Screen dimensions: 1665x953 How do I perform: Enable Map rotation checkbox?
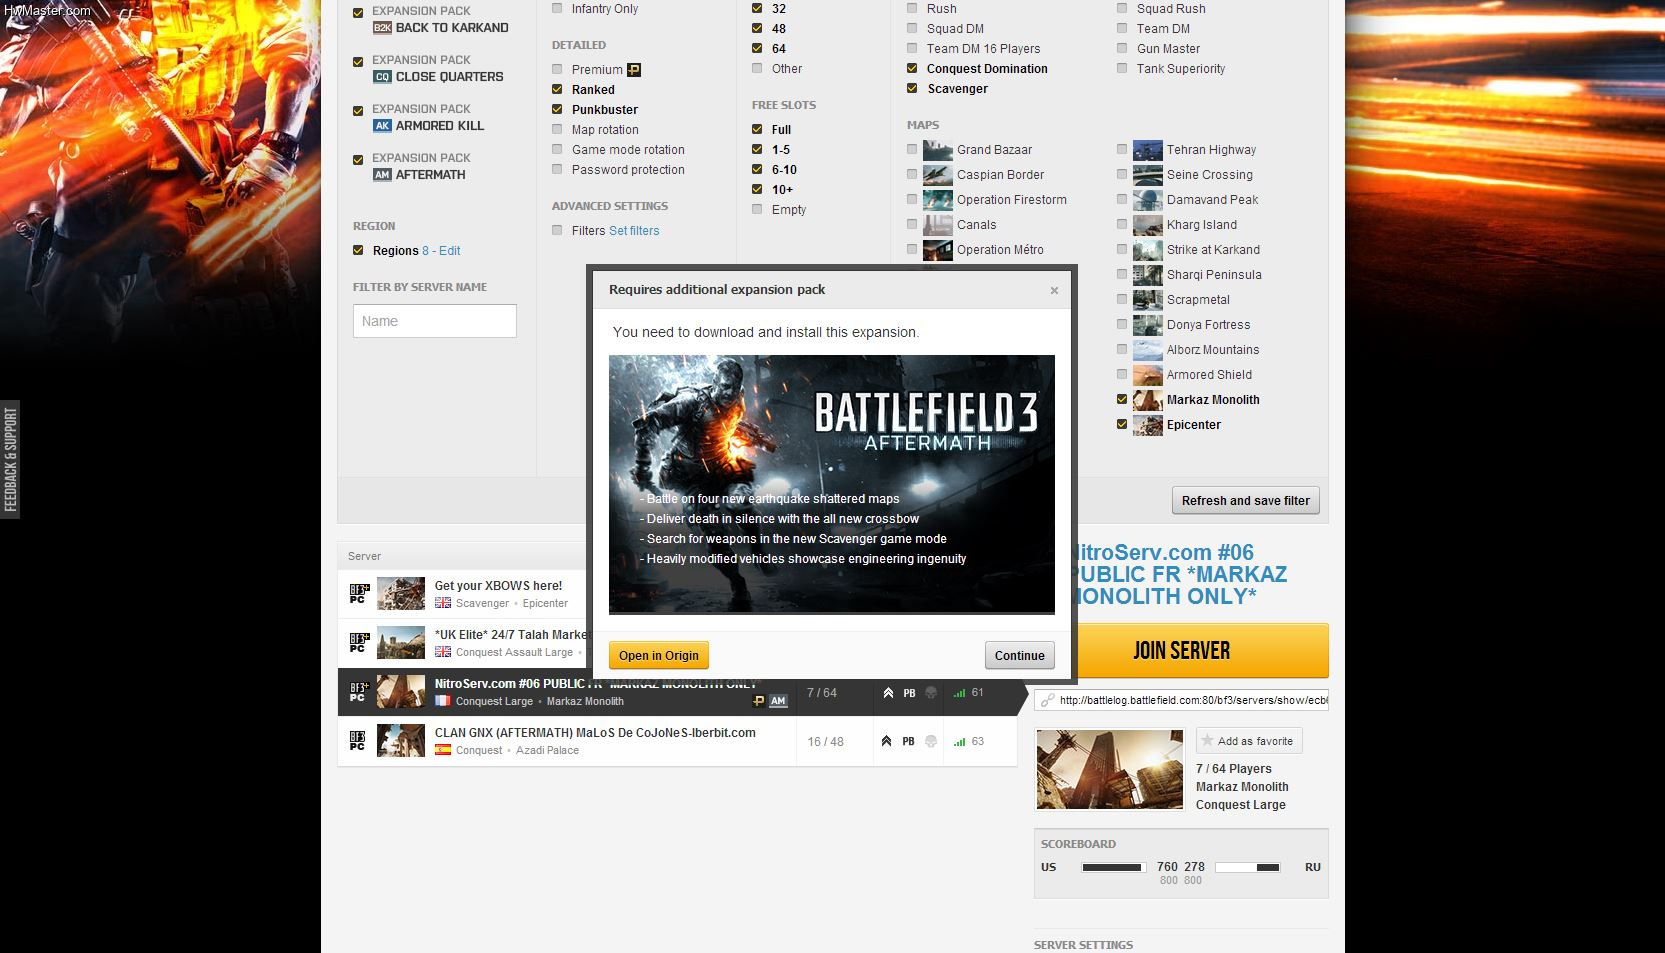tap(557, 129)
